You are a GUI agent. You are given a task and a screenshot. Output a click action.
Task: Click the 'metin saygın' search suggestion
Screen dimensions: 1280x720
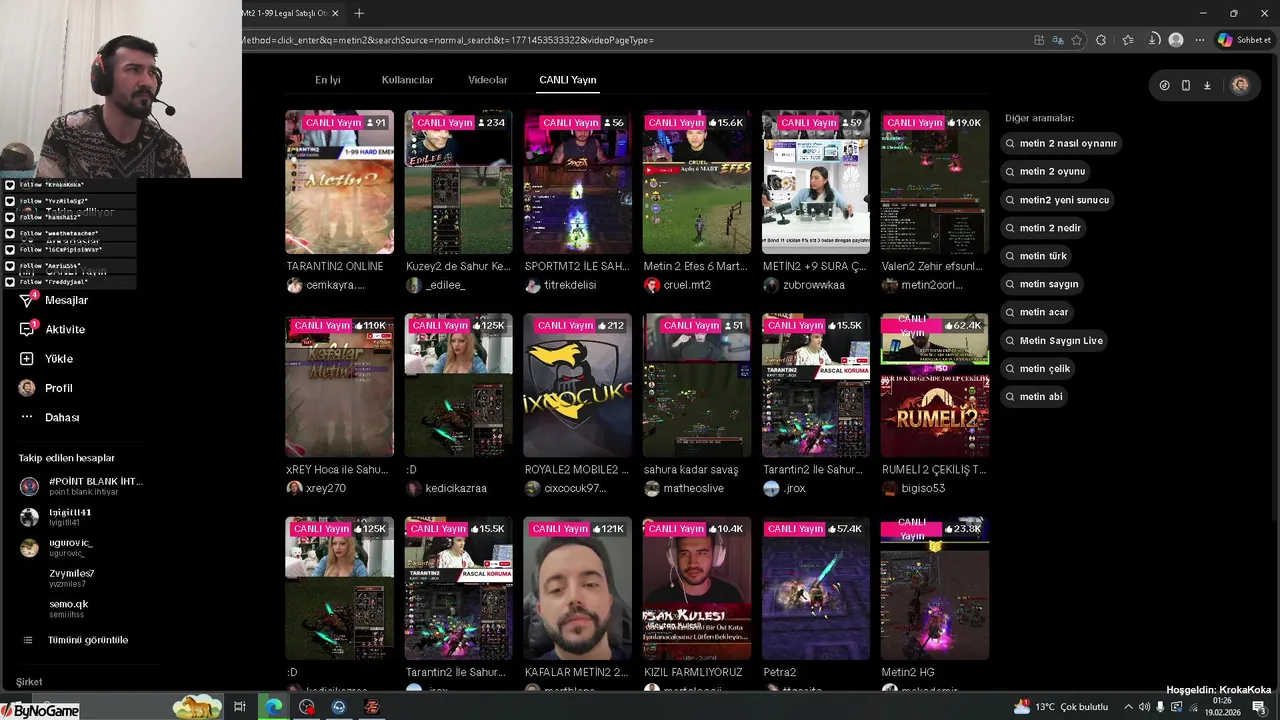tap(1042, 284)
